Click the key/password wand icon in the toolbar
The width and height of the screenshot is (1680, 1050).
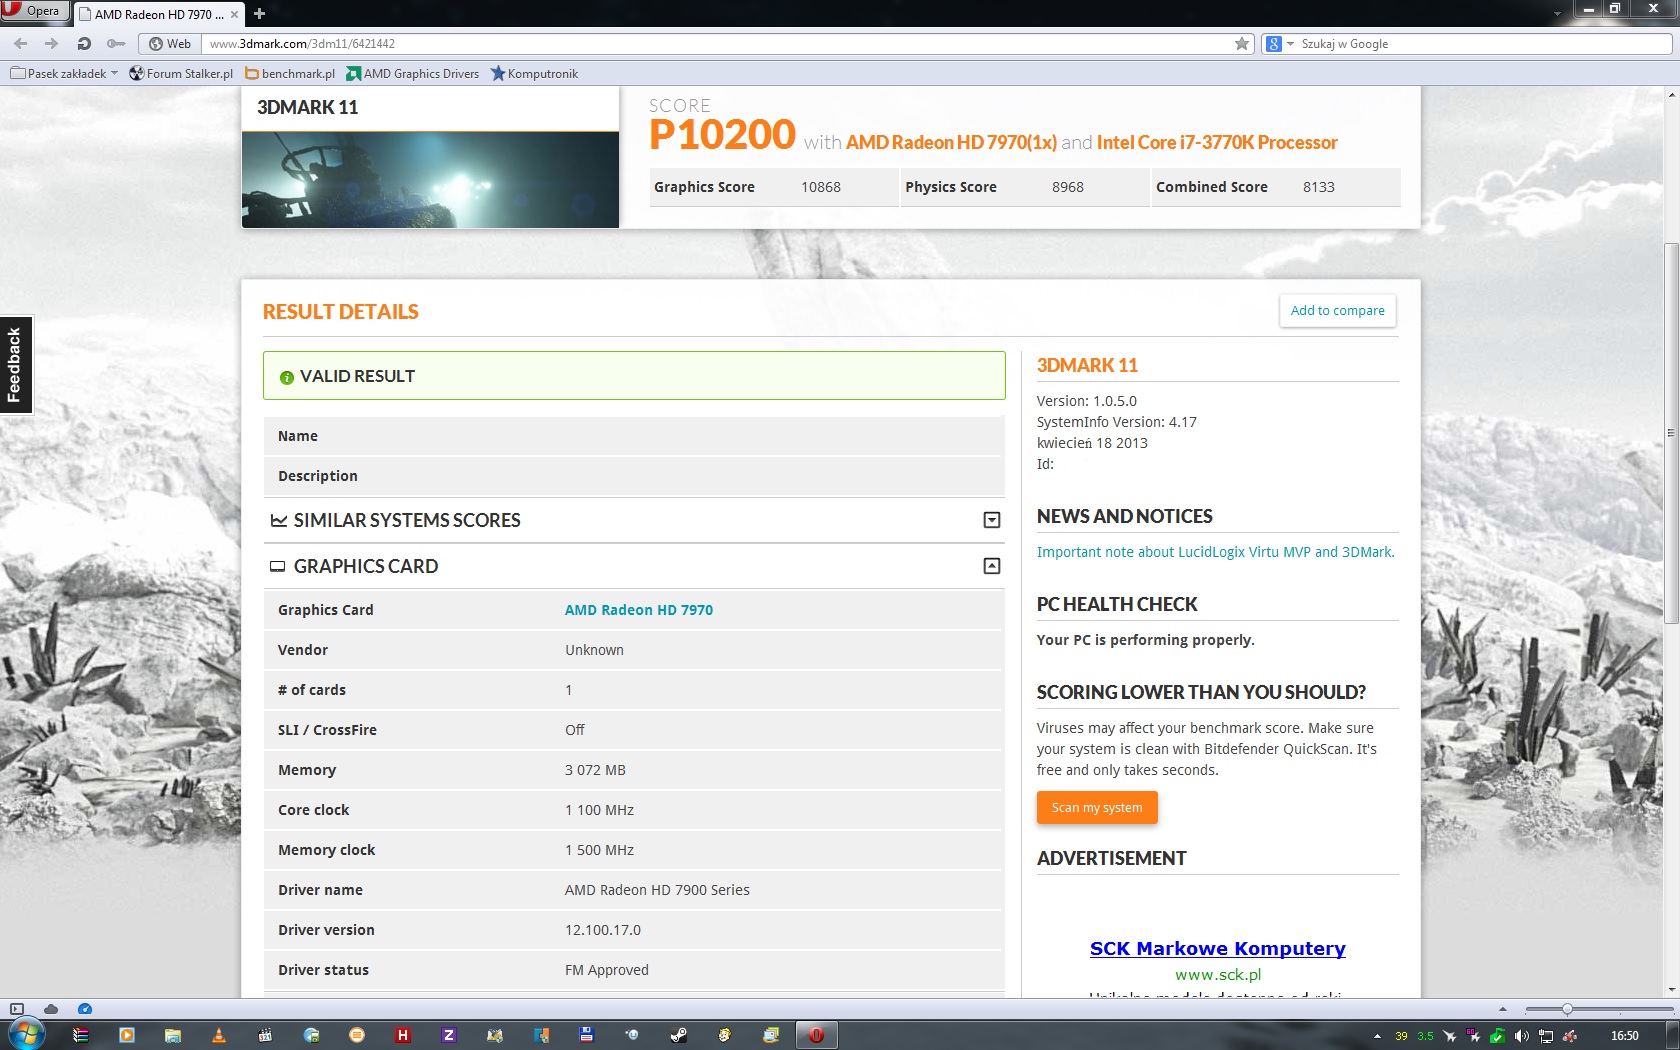pyautogui.click(x=116, y=44)
